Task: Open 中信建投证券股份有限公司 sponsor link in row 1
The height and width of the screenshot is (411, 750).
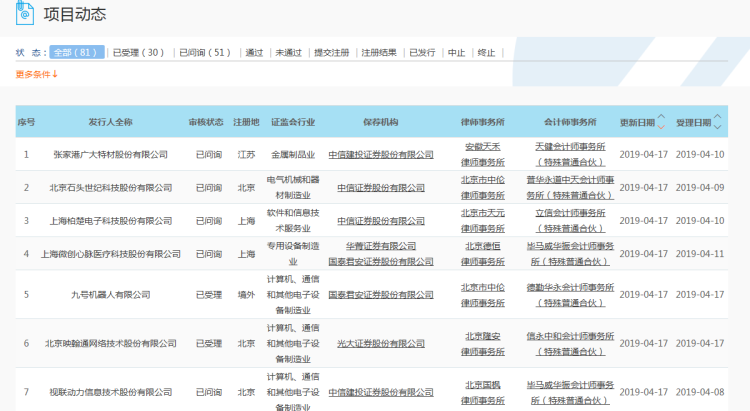Action: pos(385,155)
